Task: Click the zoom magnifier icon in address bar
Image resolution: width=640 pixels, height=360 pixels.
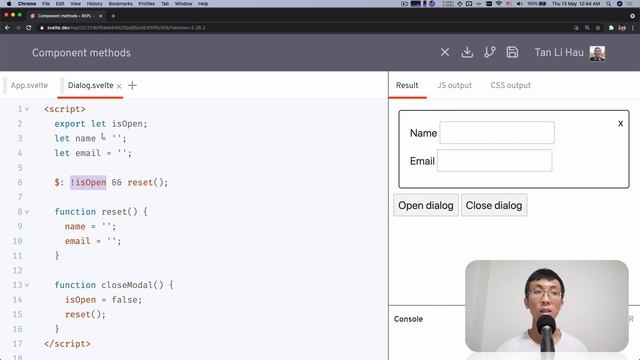Action: [x=587, y=28]
